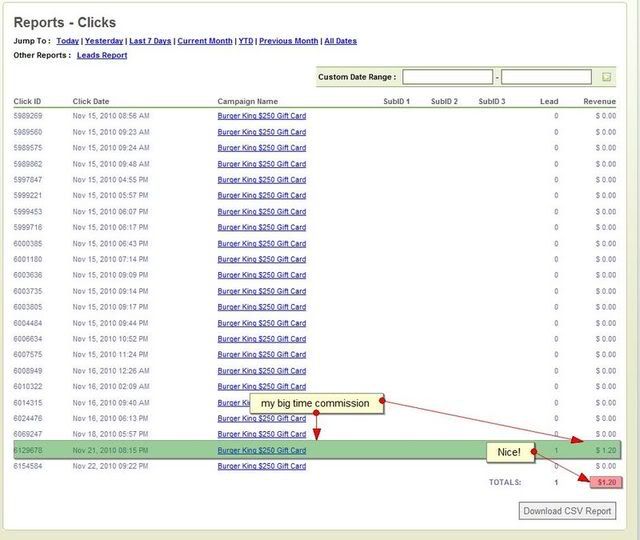
Task: Select date Nov 15, 2010 08:56 AM
Action: click(111, 116)
